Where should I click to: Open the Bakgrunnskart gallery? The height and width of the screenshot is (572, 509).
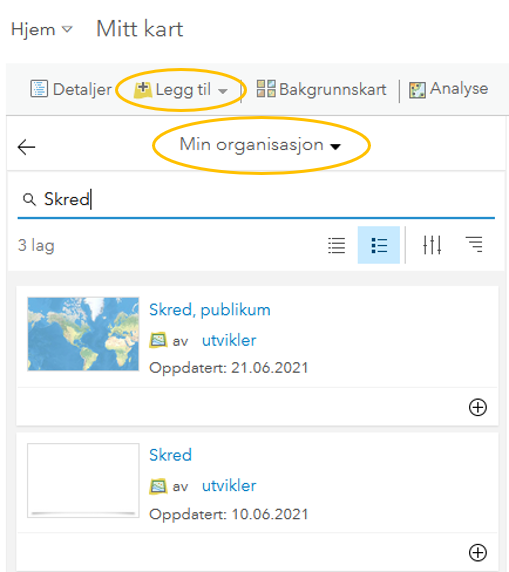pos(321,89)
